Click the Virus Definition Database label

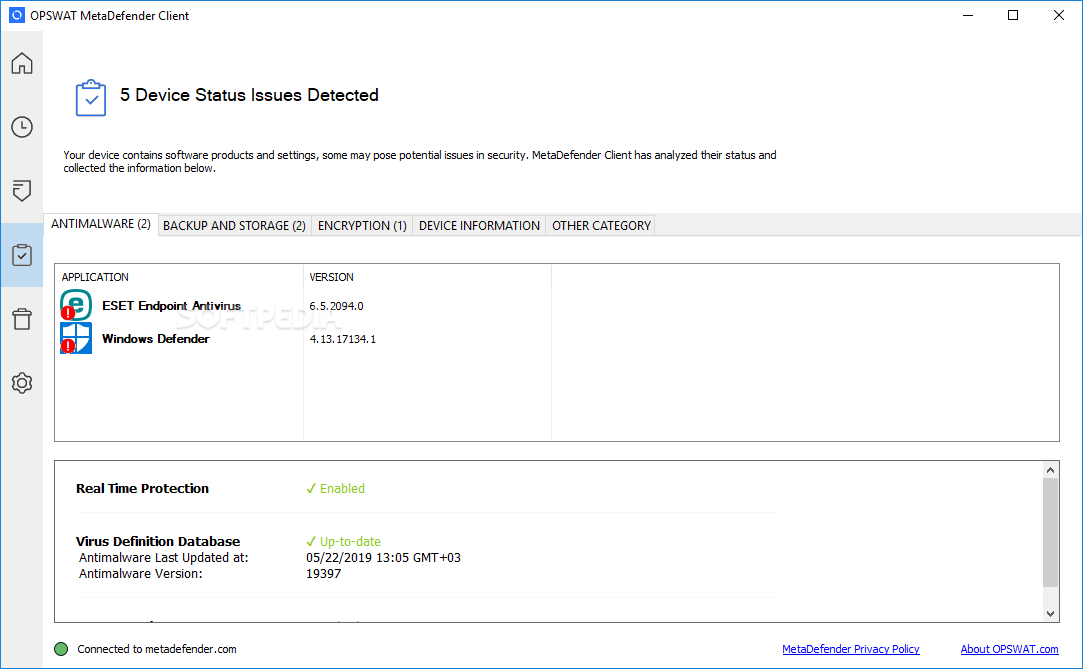coord(158,541)
